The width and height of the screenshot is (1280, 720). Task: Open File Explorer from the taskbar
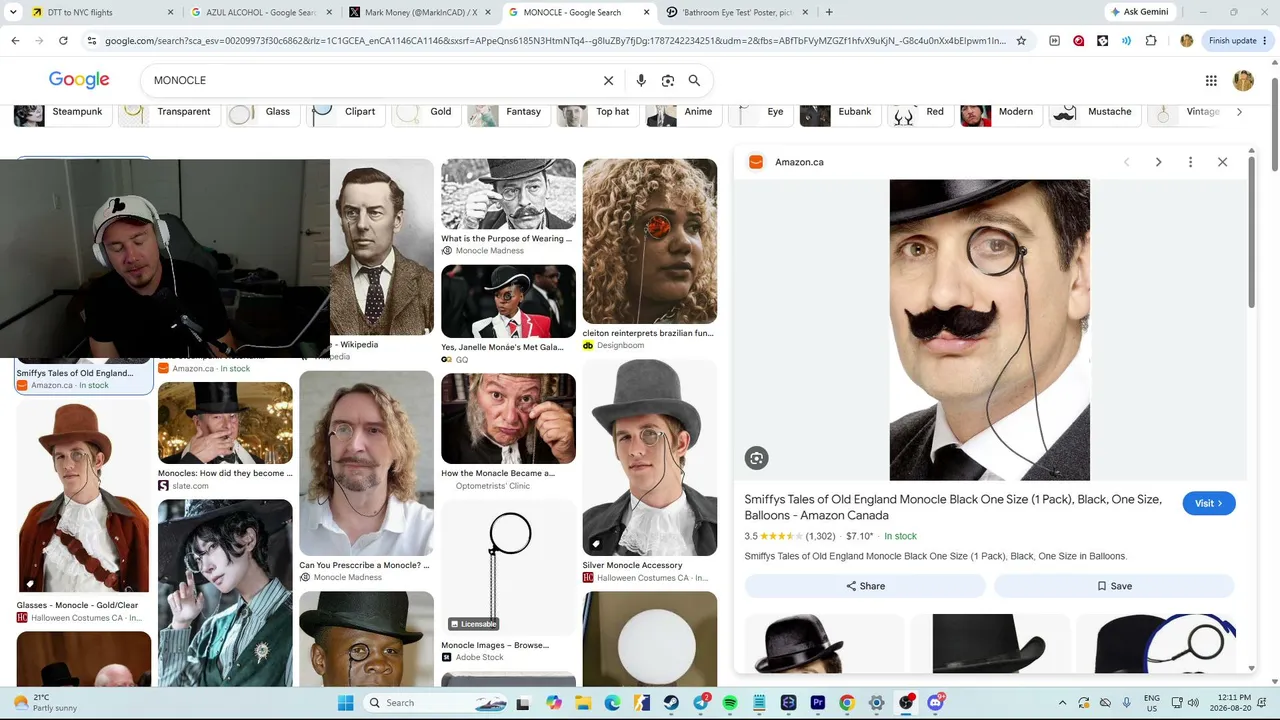pos(583,703)
